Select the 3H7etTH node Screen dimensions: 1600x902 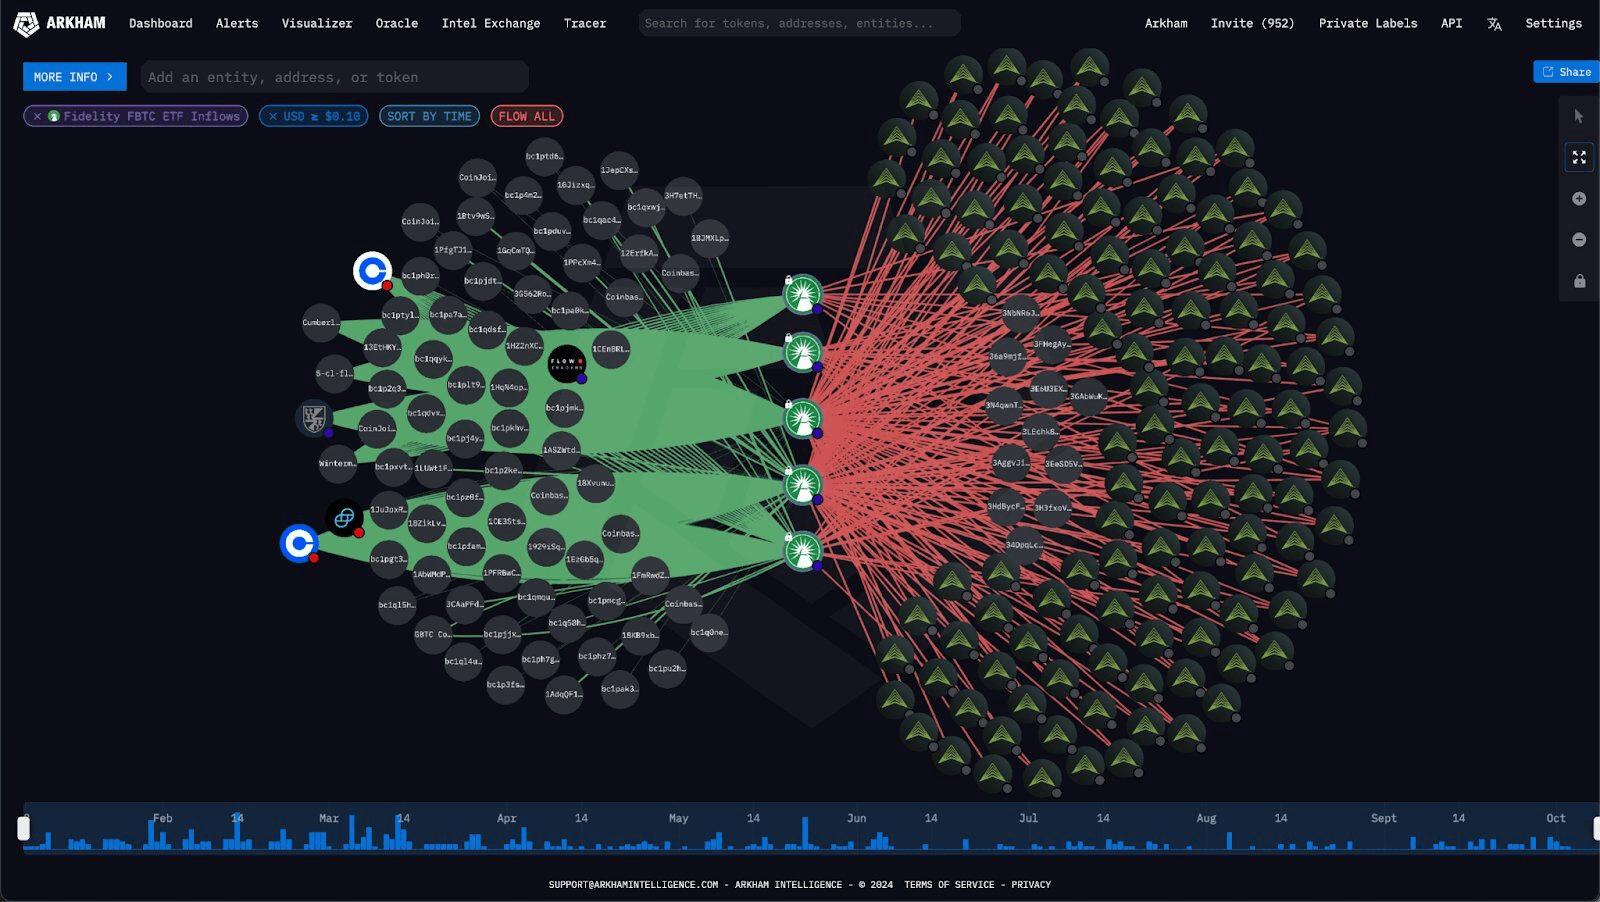[682, 196]
